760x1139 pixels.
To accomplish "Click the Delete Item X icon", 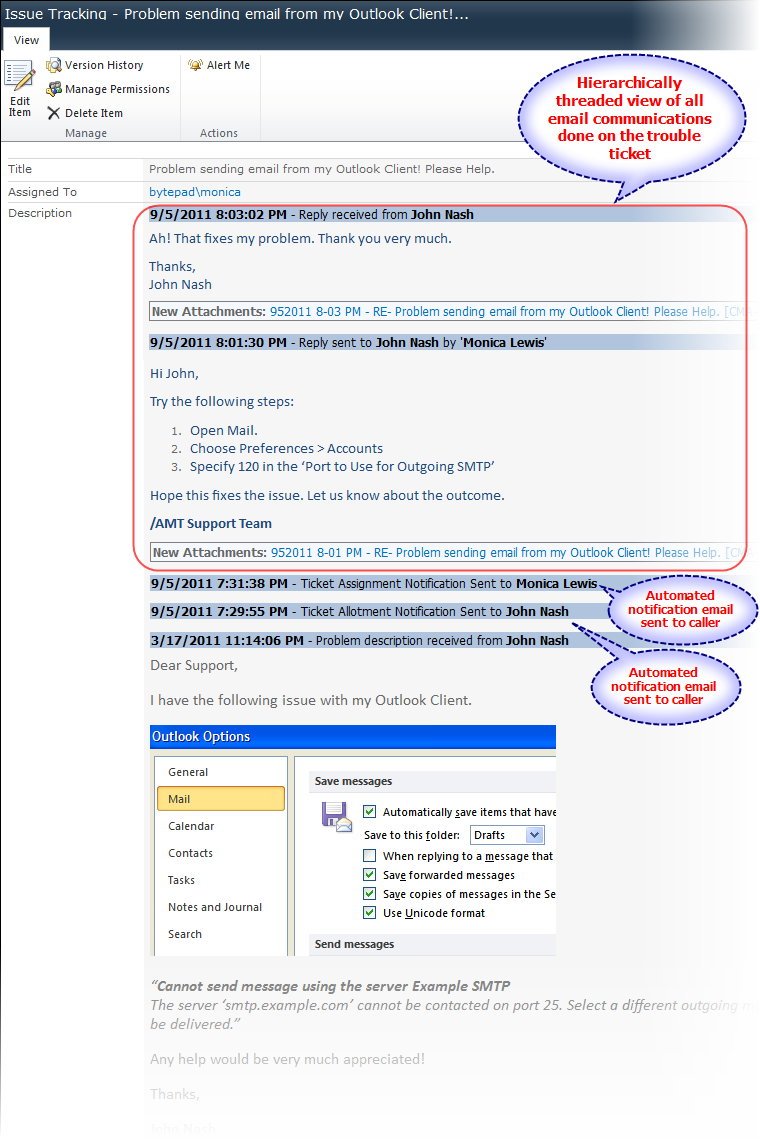I will 54,113.
